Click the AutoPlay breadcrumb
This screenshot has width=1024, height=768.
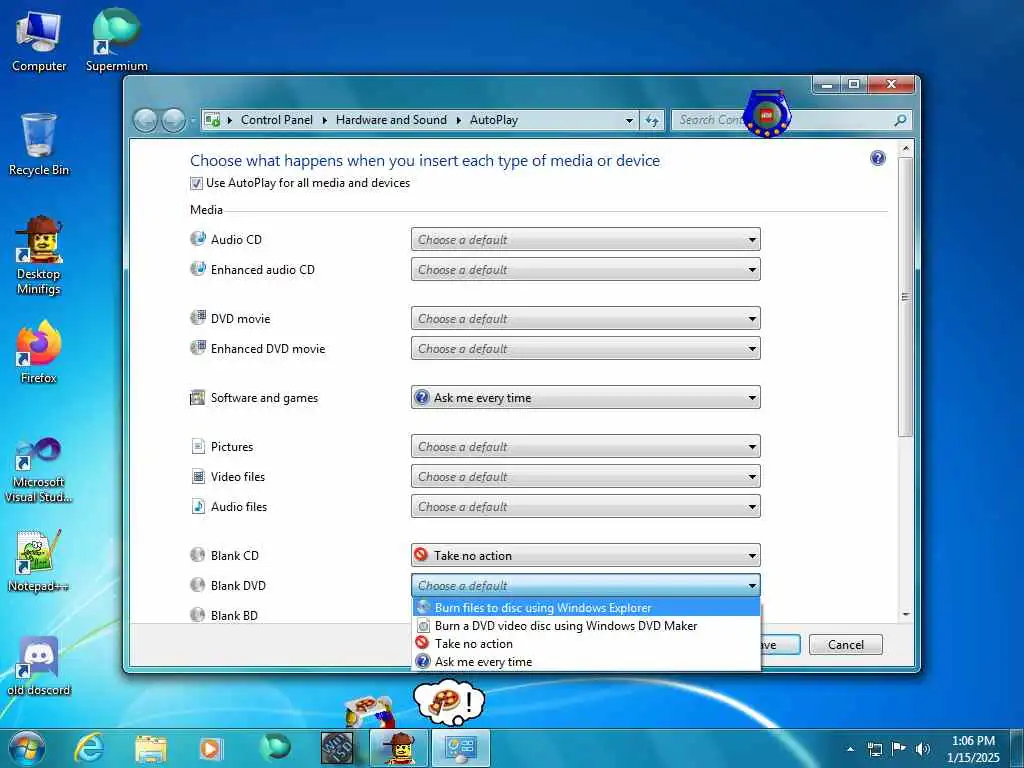[x=494, y=120]
